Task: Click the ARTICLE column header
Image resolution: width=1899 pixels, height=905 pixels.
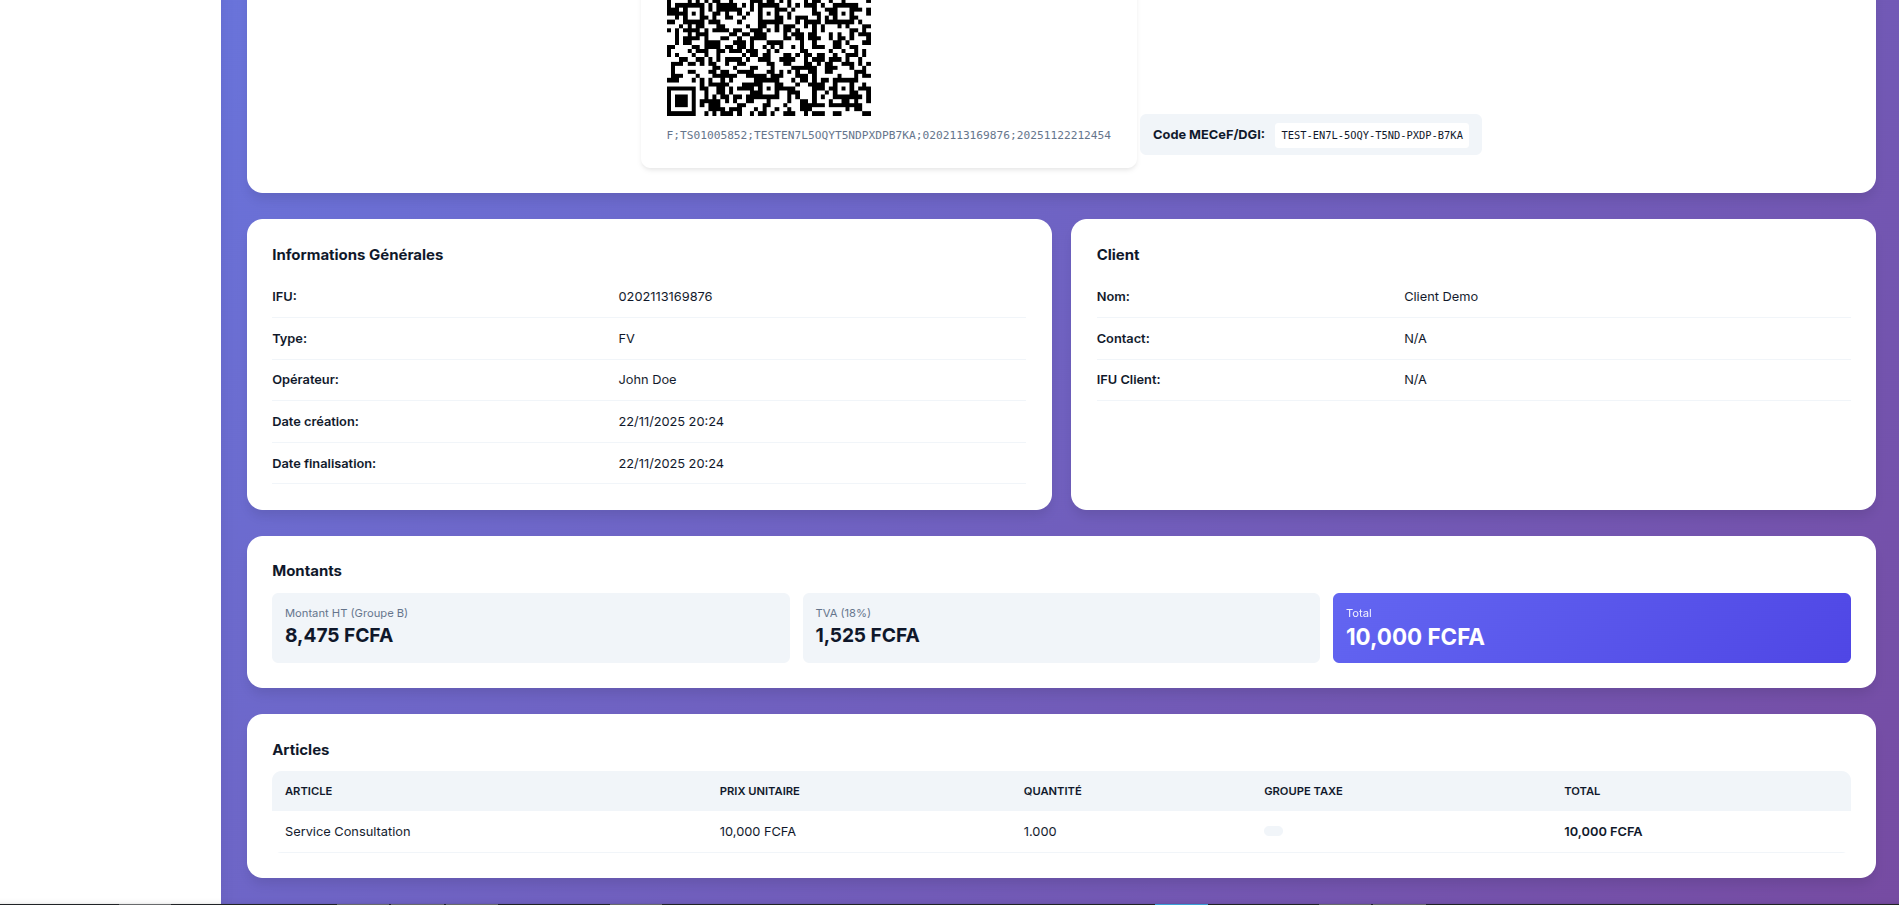Action: 308,791
